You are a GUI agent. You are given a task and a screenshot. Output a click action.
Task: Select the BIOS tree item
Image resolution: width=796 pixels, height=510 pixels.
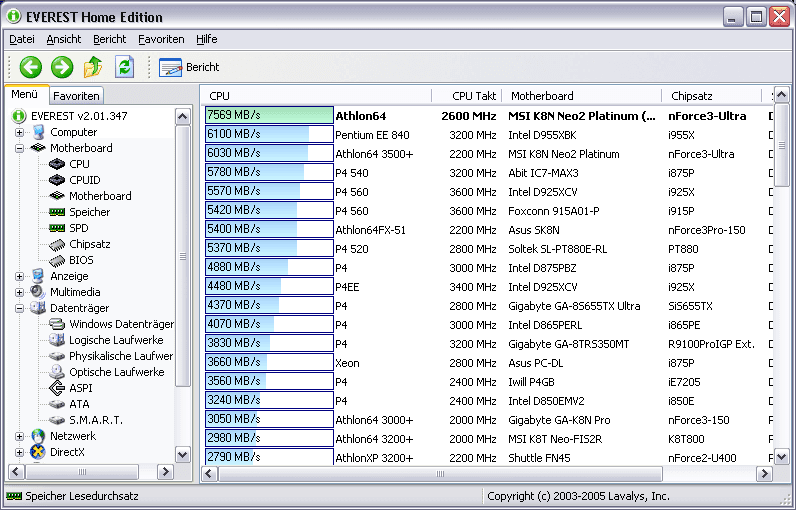coord(81,260)
